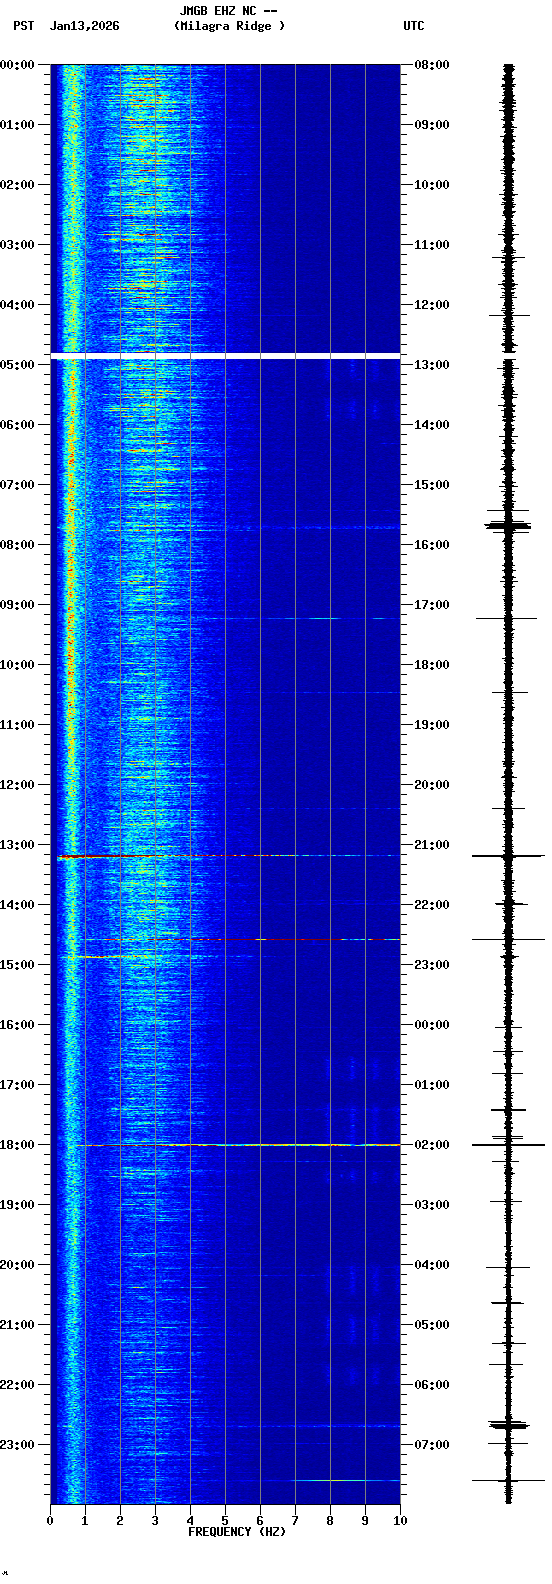Viewport: 552px width, 1584px height.
Task: Click the UTC timezone label
Action: pos(414,26)
